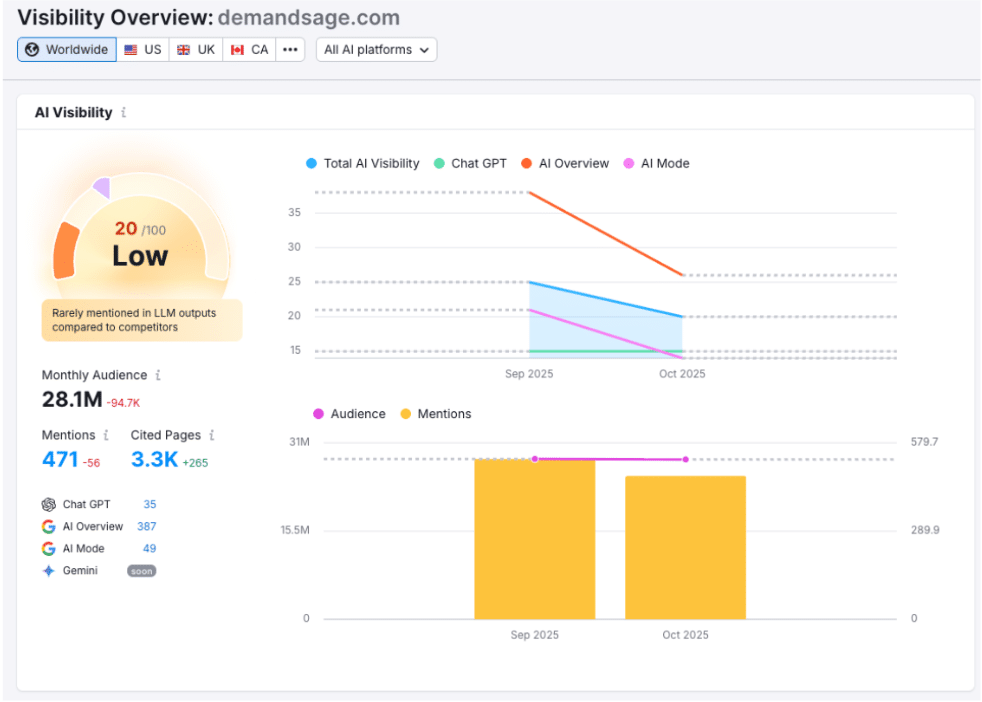This screenshot has height=702, width=982.
Task: Open the All AI platforms dropdown
Action: pos(376,49)
